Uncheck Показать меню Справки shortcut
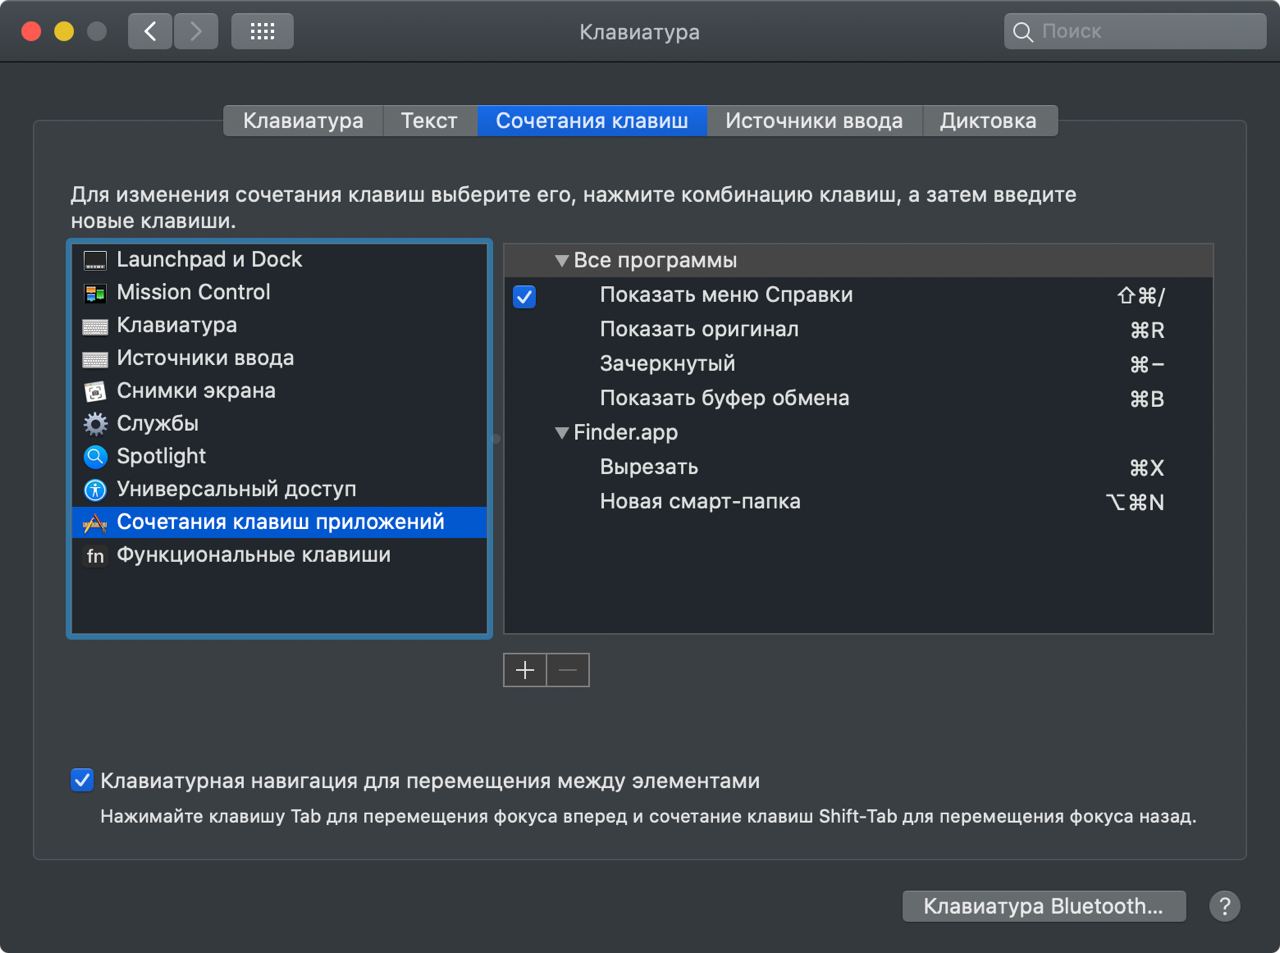This screenshot has width=1280, height=953. tap(524, 296)
